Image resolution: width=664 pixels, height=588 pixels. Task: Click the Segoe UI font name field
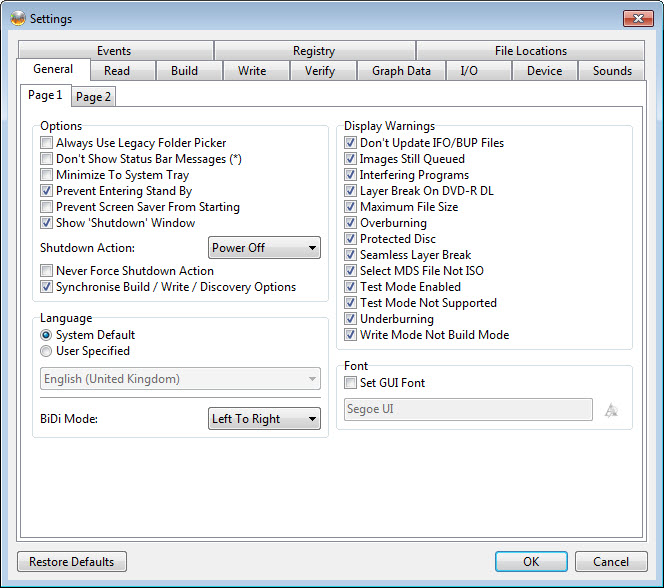(468, 409)
